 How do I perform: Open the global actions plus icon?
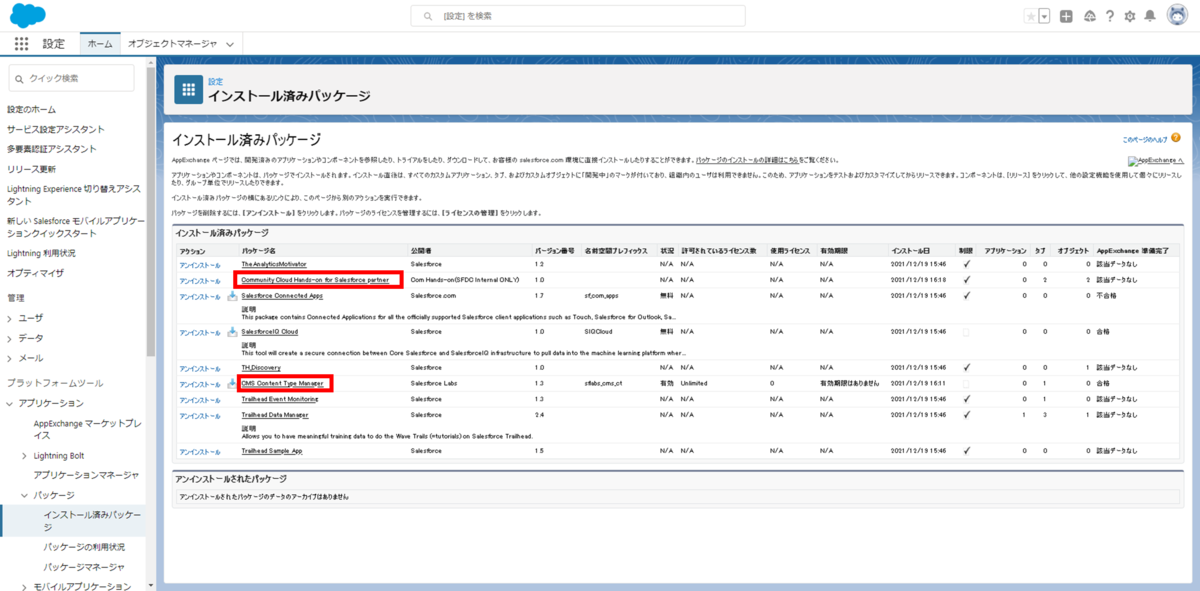(1067, 16)
